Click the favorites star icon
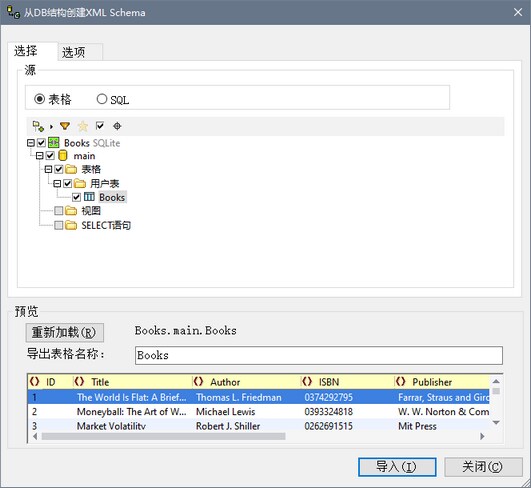The width and height of the screenshot is (531, 488). click(x=83, y=126)
